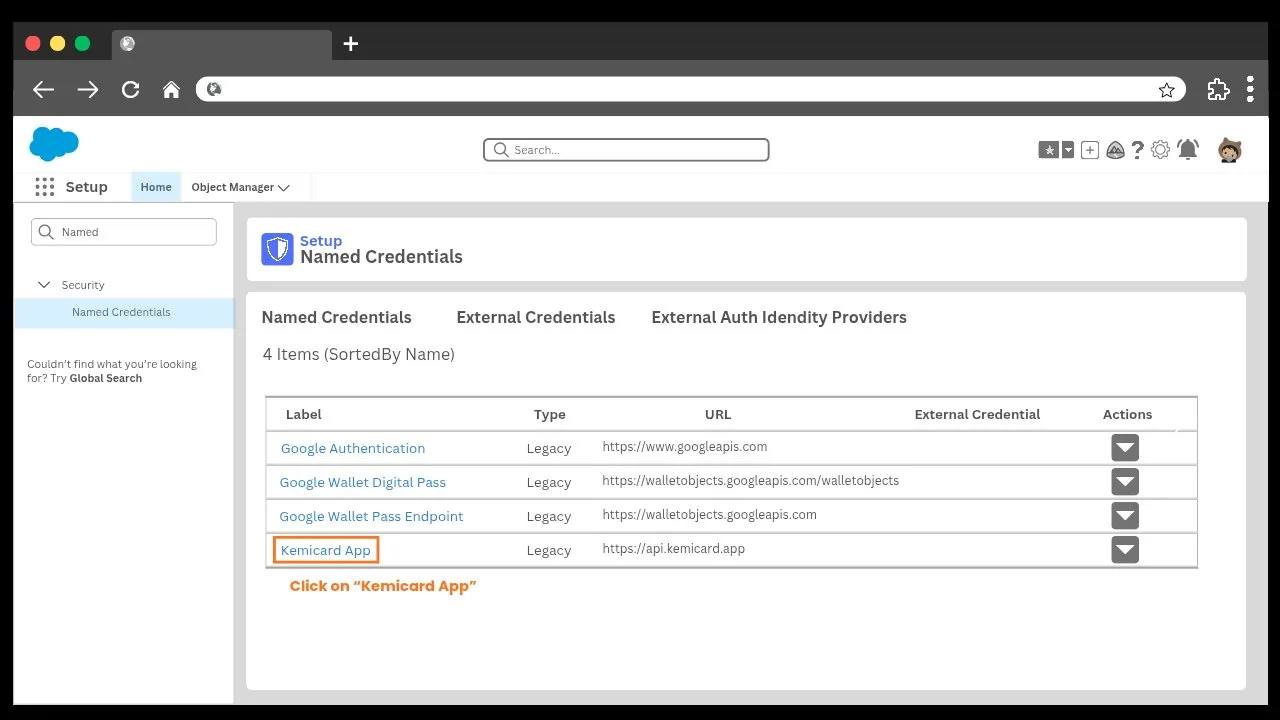The width and height of the screenshot is (1280, 720).
Task: Open the notifications bell
Action: click(x=1188, y=150)
